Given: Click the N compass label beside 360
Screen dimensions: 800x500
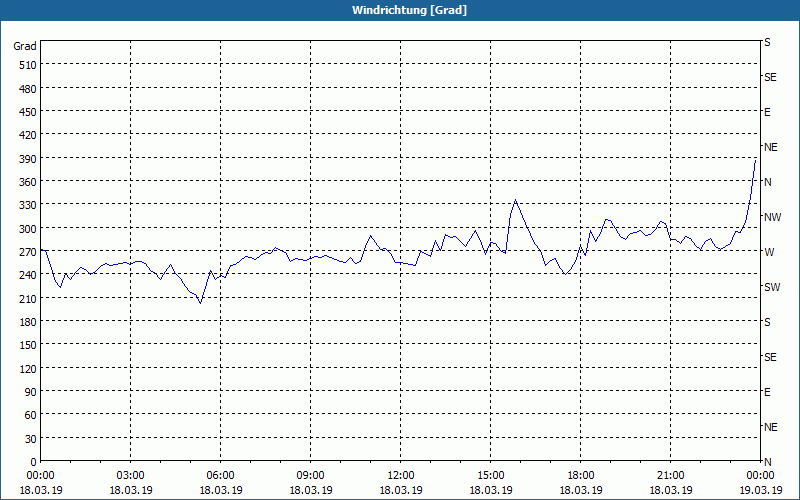Looking at the screenshot, I should pos(768,182).
